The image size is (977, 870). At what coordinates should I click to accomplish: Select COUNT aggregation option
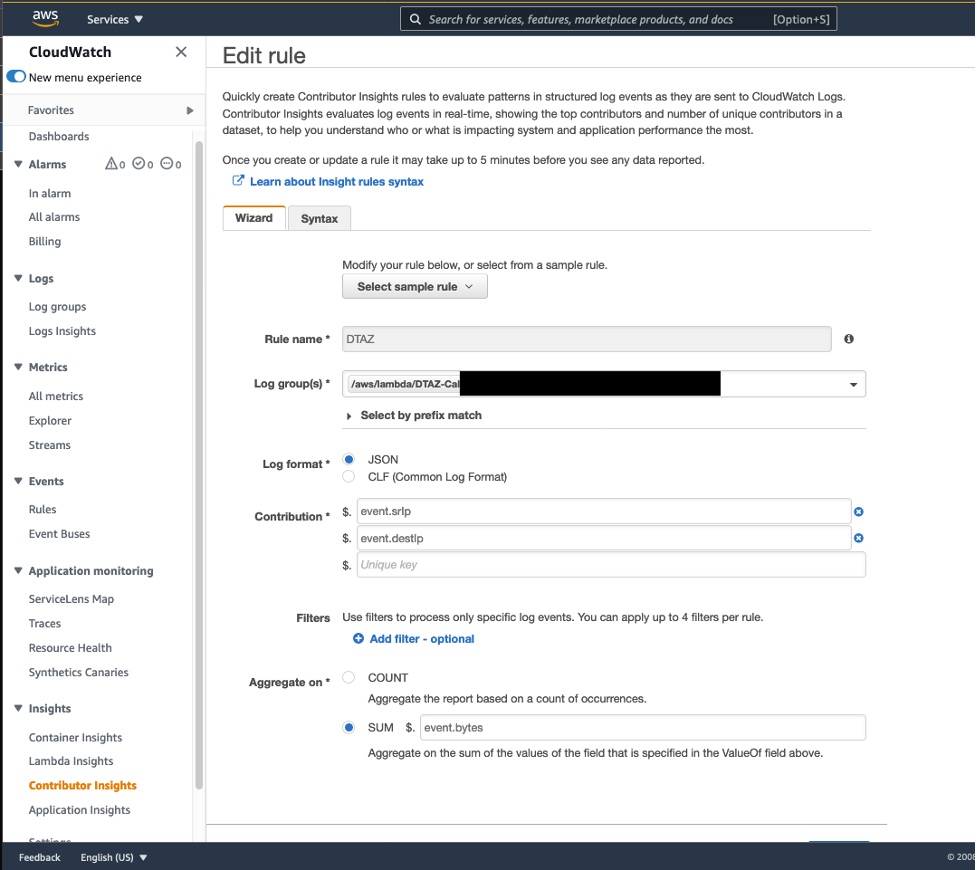(348, 677)
